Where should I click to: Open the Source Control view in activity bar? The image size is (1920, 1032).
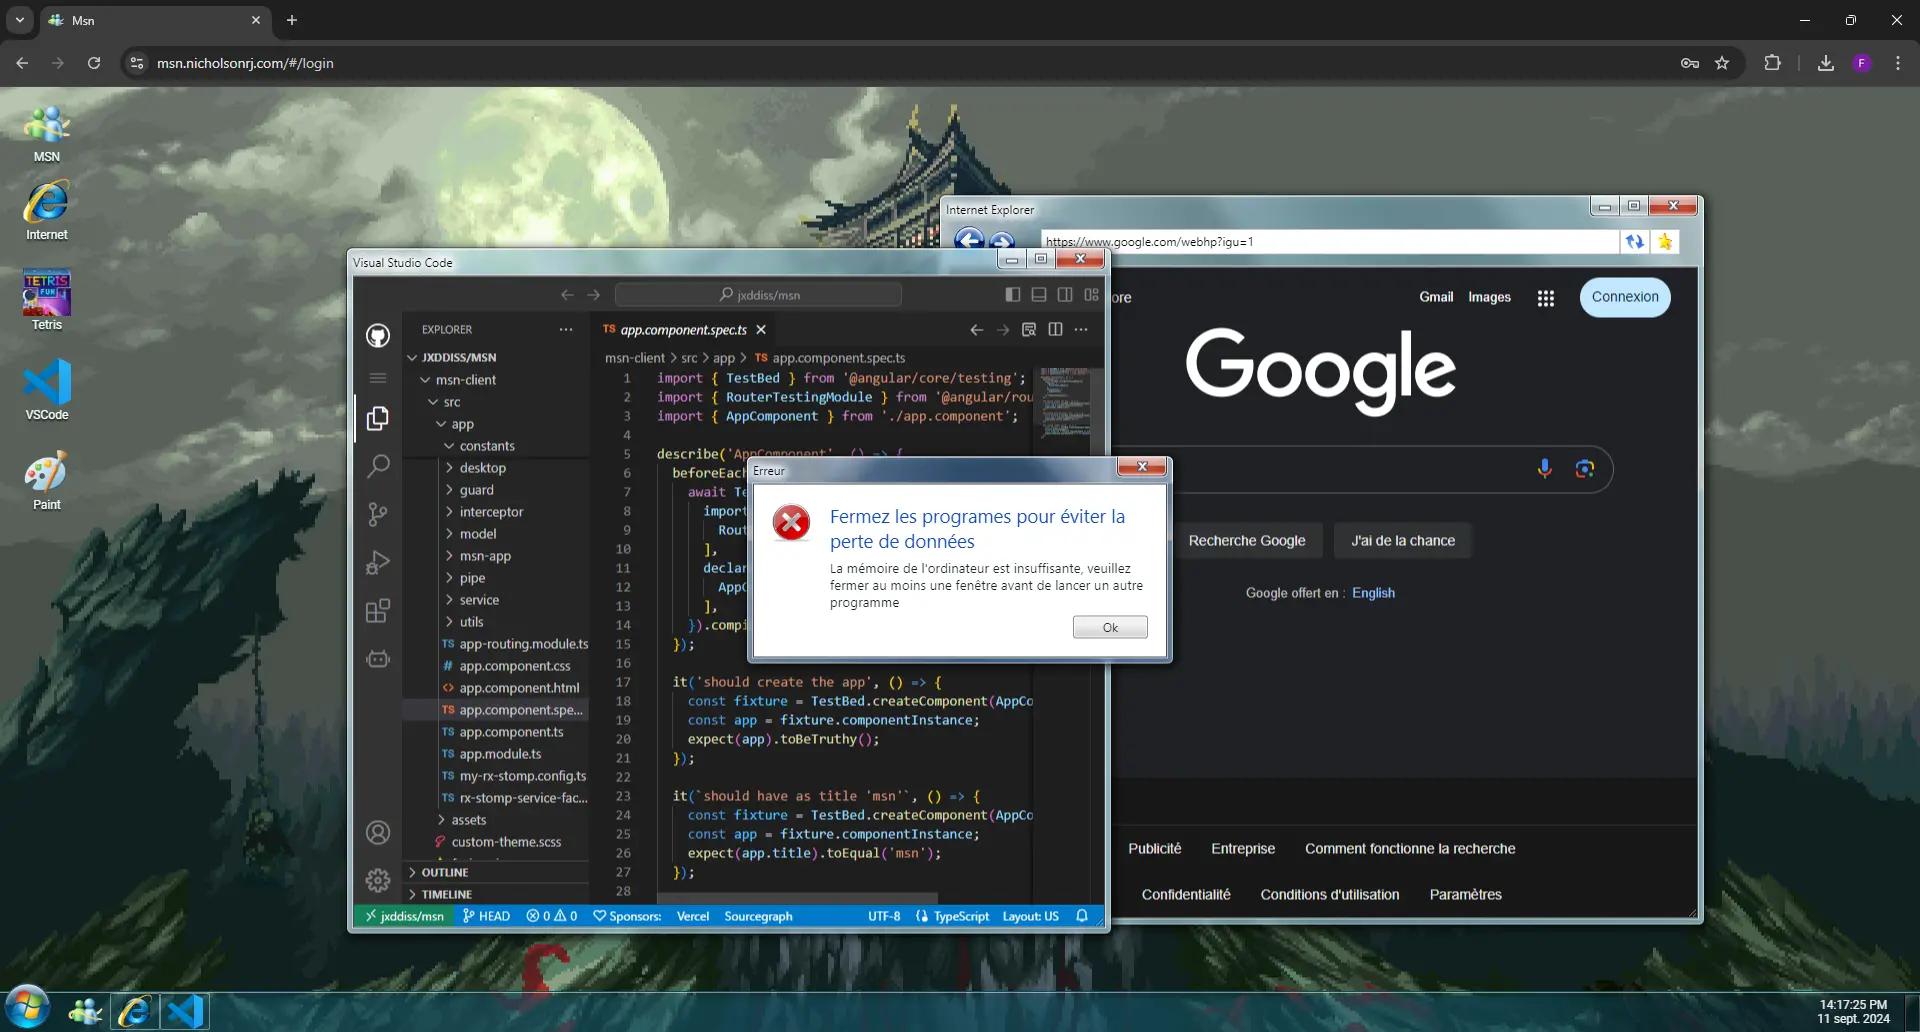(x=377, y=514)
